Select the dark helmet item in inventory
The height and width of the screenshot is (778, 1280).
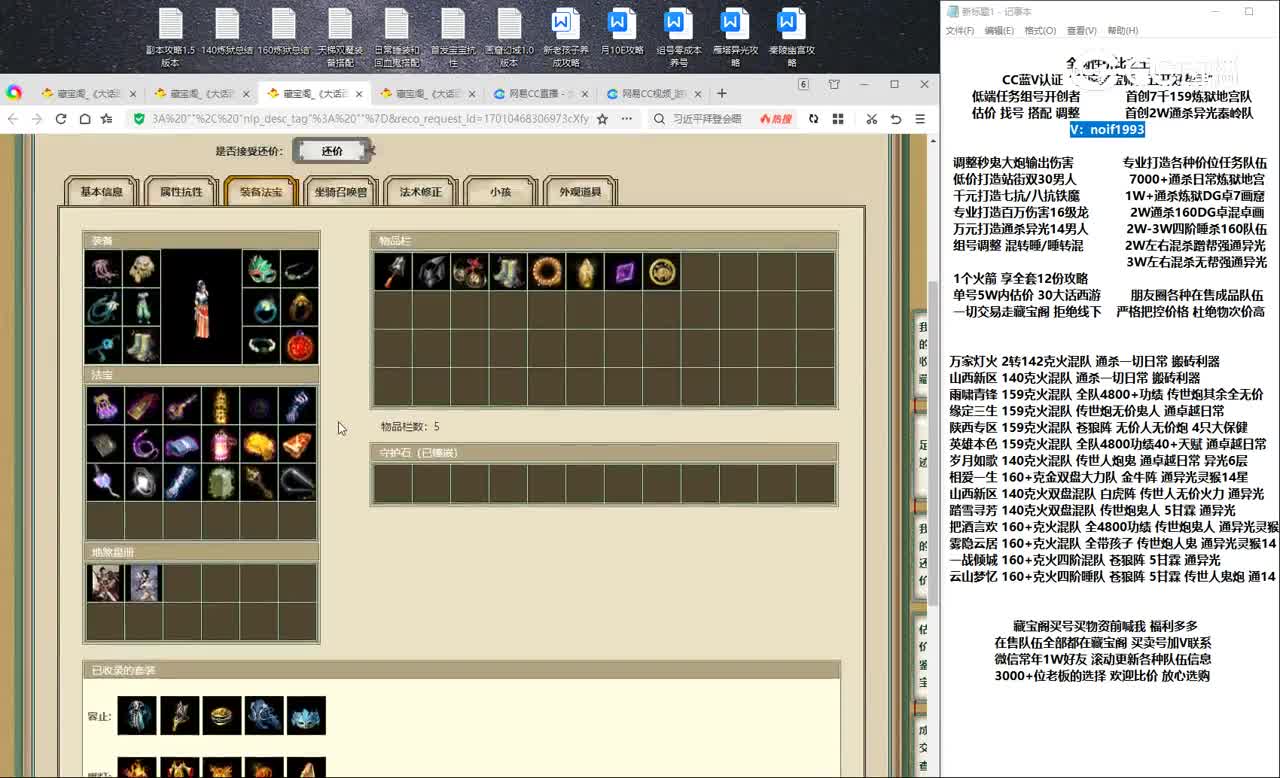coord(431,272)
